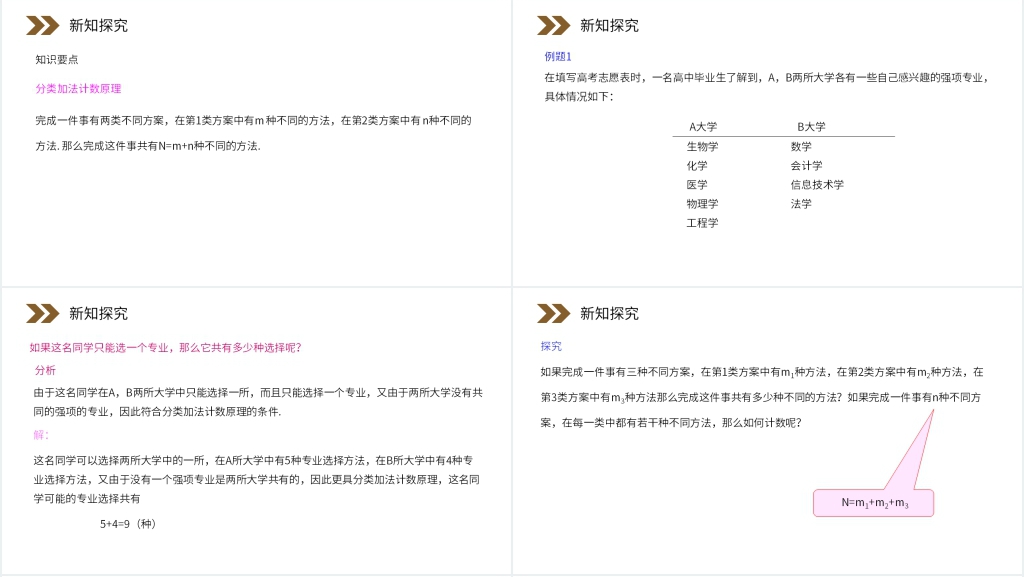The height and width of the screenshot is (577, 1024).
Task: Click the 化学 table cell
Action: click(x=697, y=166)
